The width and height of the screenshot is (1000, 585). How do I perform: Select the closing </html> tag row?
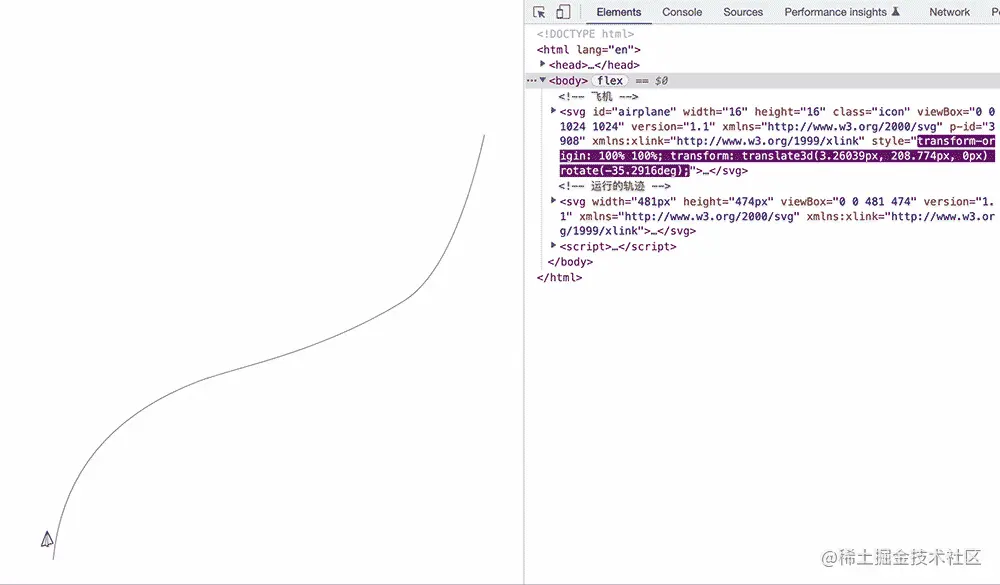[559, 277]
